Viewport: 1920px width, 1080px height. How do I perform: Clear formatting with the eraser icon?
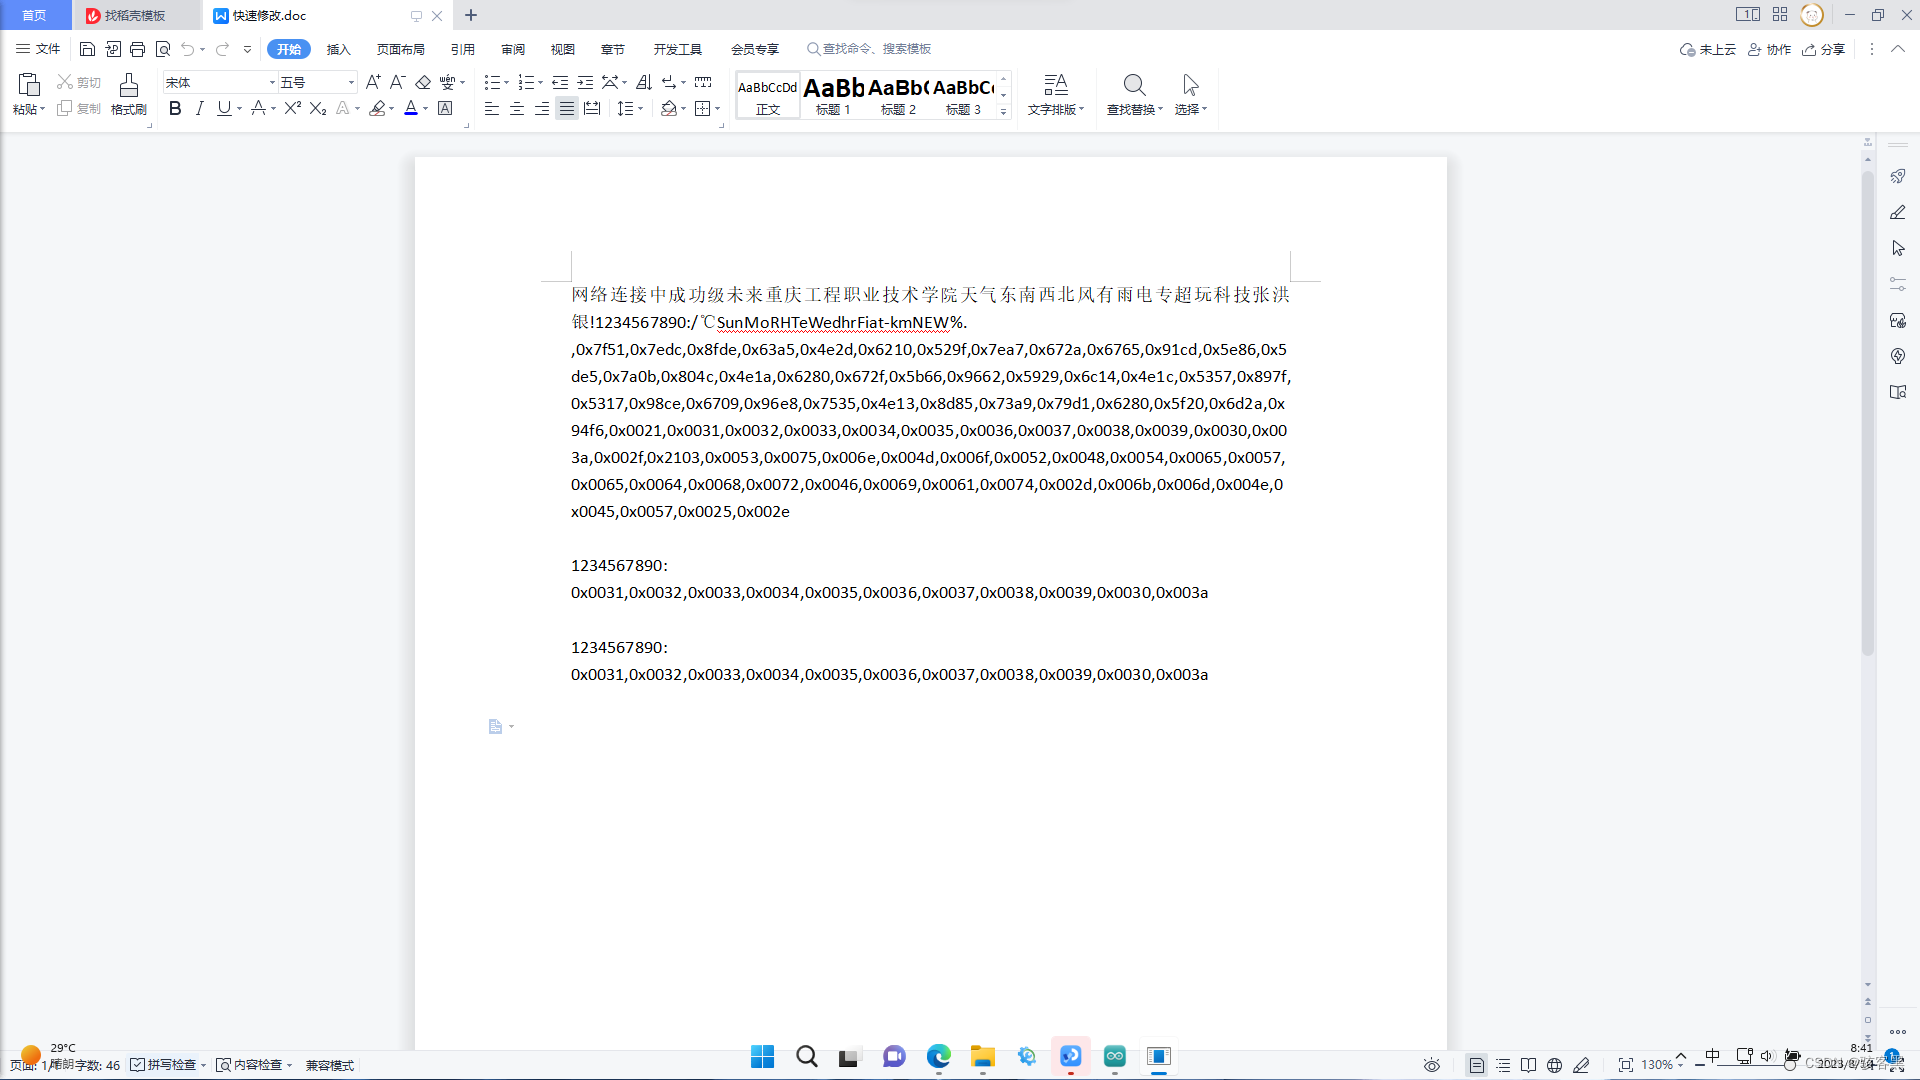coord(424,82)
